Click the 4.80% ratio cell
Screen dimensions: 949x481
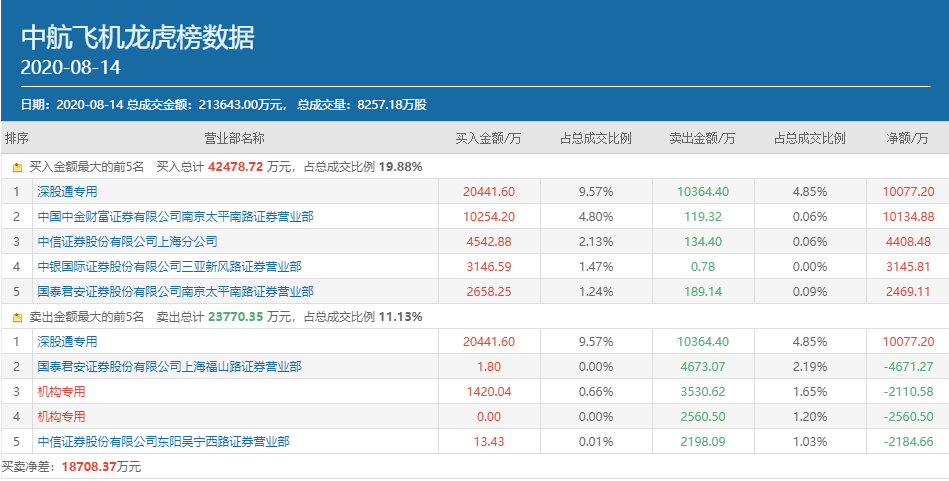[x=596, y=217]
